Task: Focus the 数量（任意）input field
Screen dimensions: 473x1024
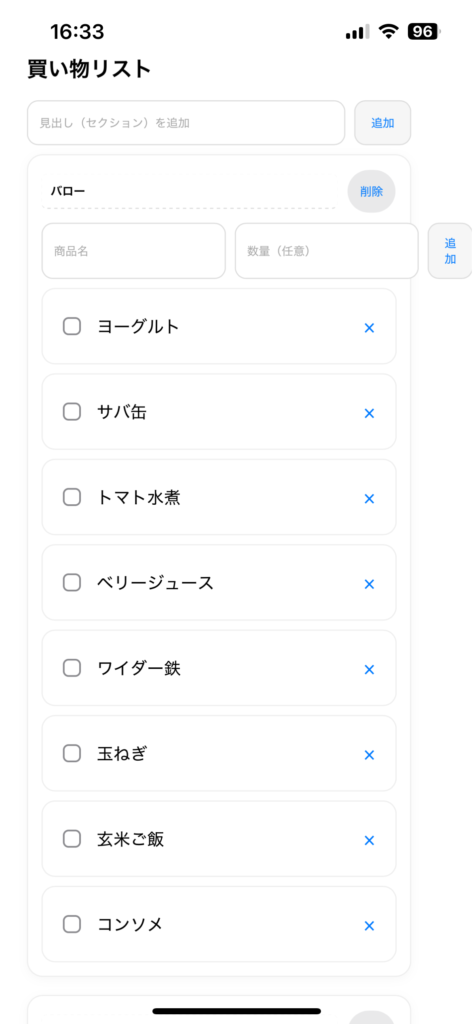Action: (x=327, y=251)
